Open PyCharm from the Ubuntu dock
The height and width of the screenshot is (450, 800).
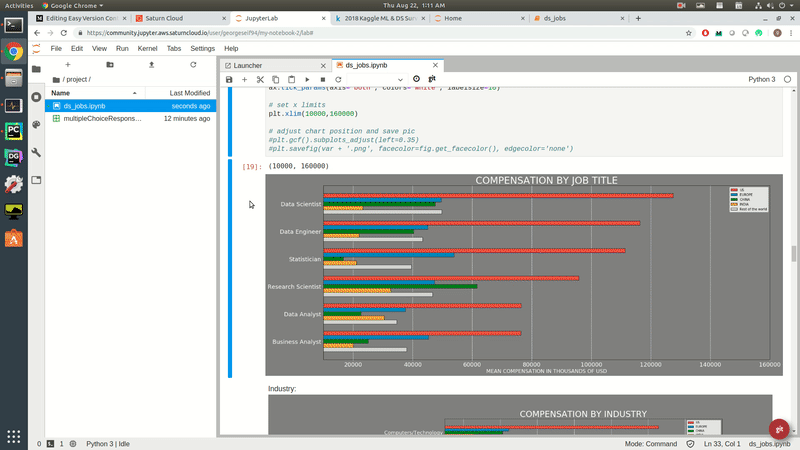click(14, 131)
